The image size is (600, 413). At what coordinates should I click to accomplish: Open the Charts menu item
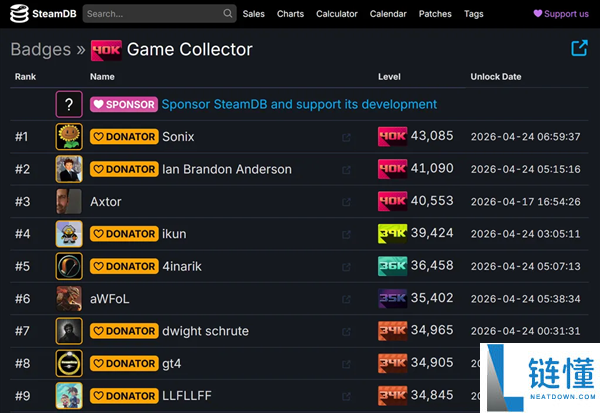(x=290, y=14)
